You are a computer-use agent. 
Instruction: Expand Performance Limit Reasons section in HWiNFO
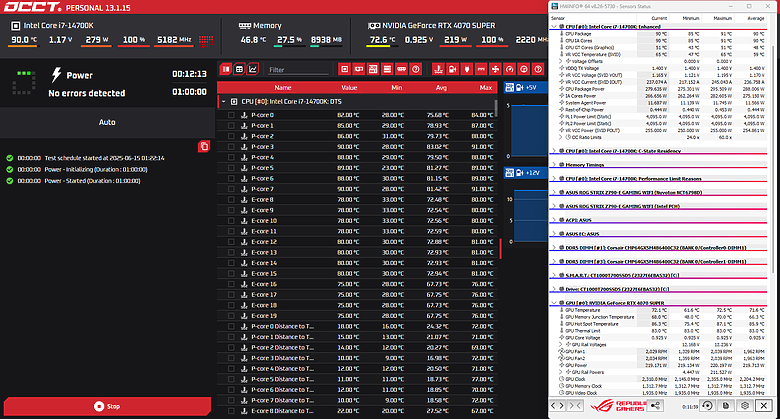pos(554,178)
